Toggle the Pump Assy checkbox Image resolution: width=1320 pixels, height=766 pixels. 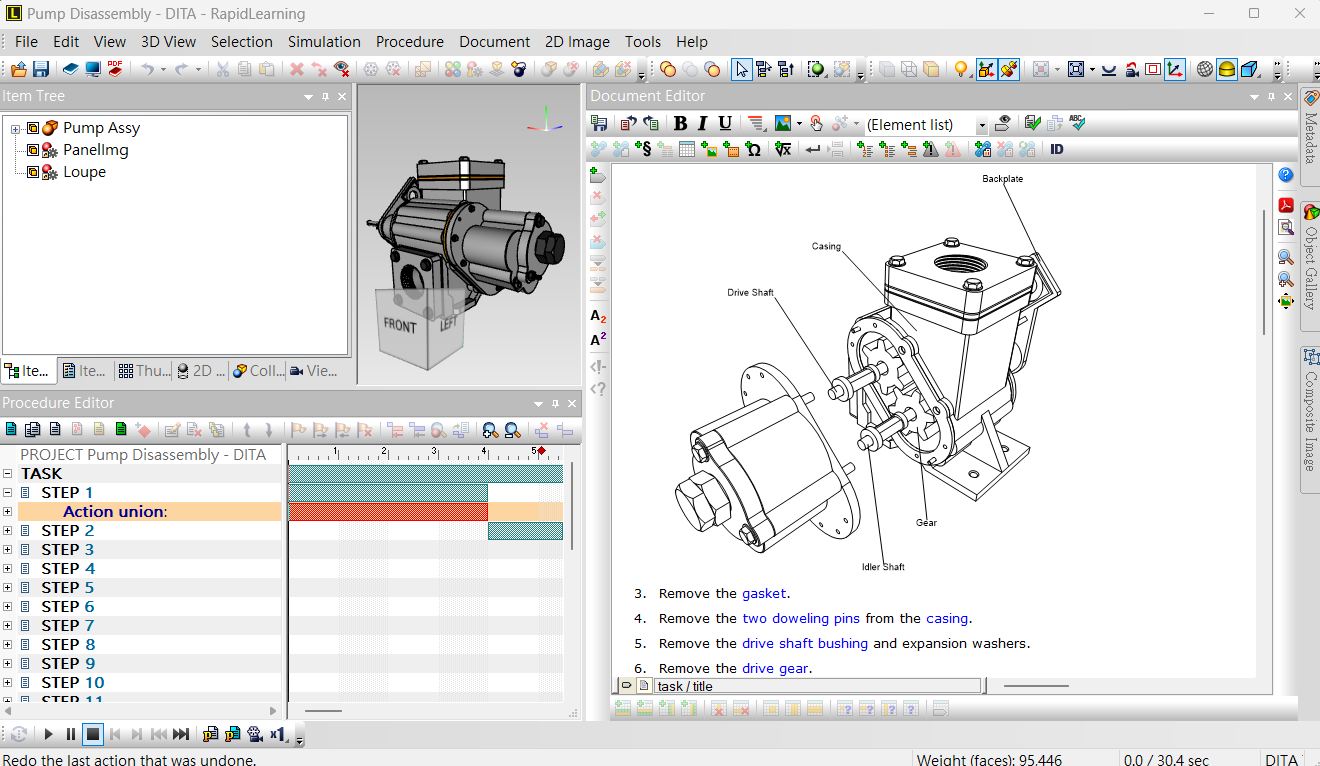pyautogui.click(x=33, y=128)
